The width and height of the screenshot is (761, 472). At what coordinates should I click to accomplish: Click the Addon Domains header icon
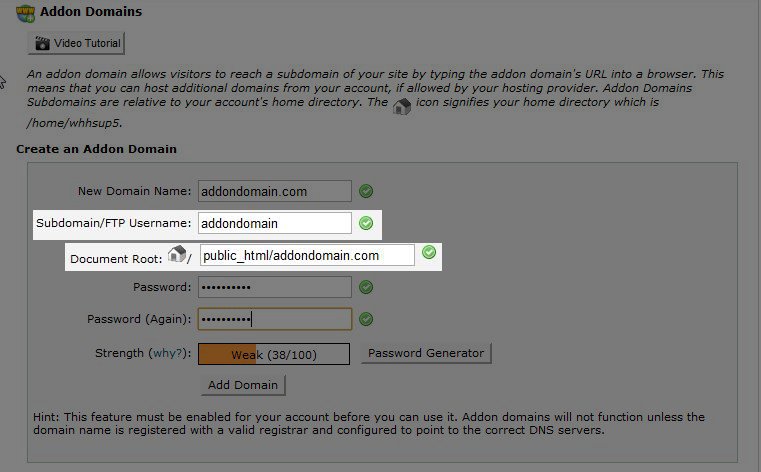coord(26,13)
